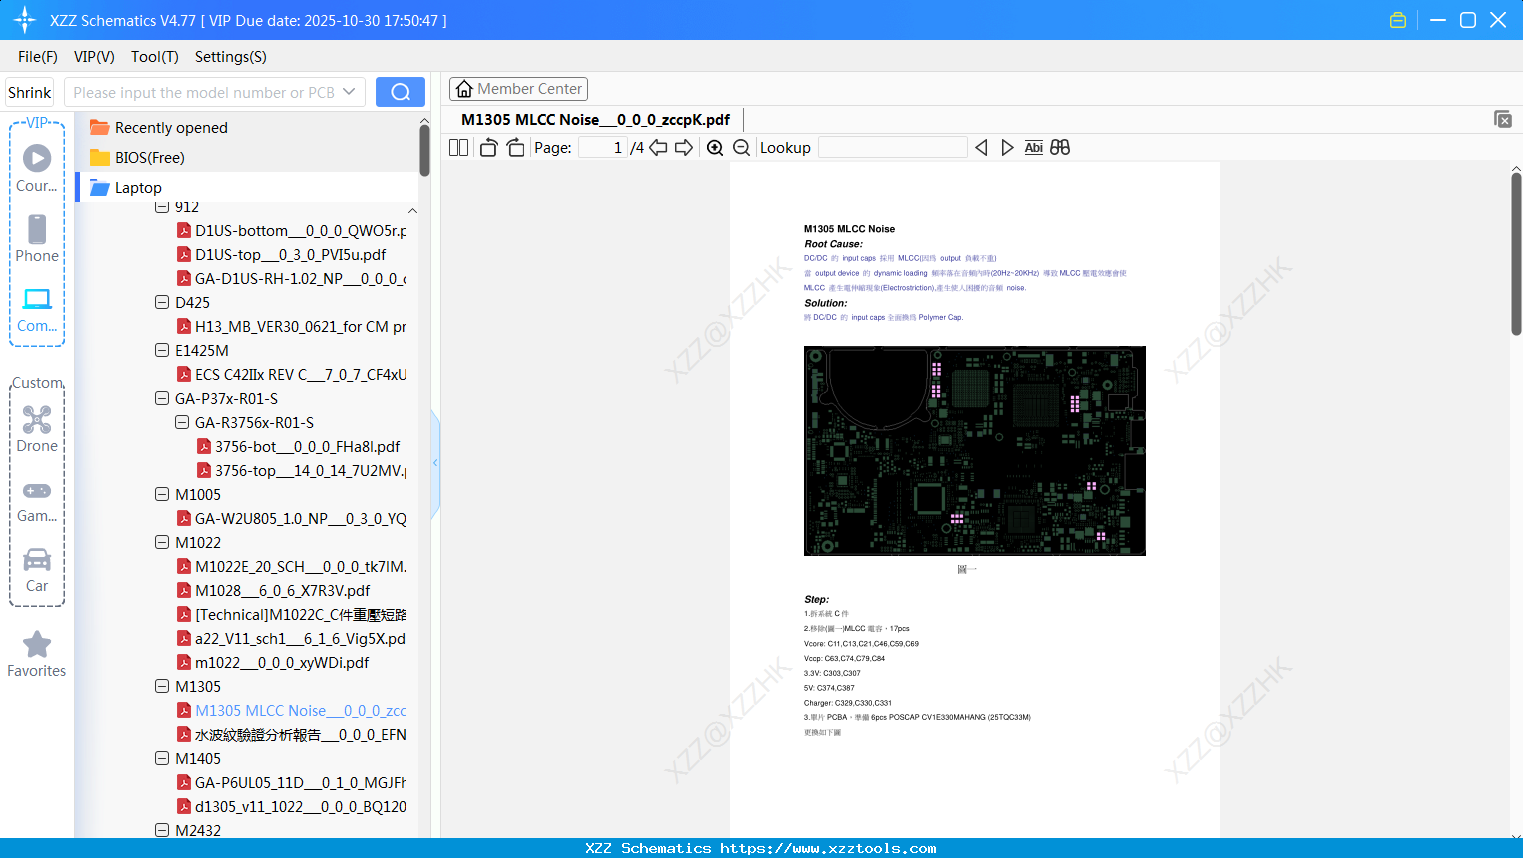1523x858 pixels.
Task: Click the page number field
Action: (x=603, y=147)
